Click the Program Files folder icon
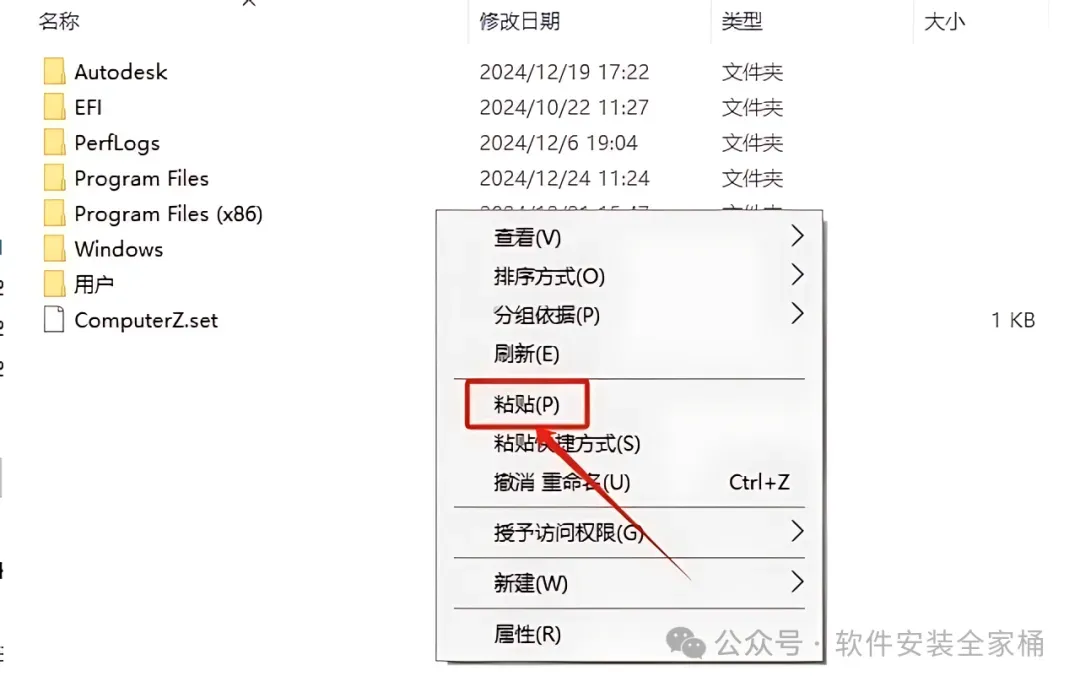Screen dimensions: 1080x687 coord(54,178)
